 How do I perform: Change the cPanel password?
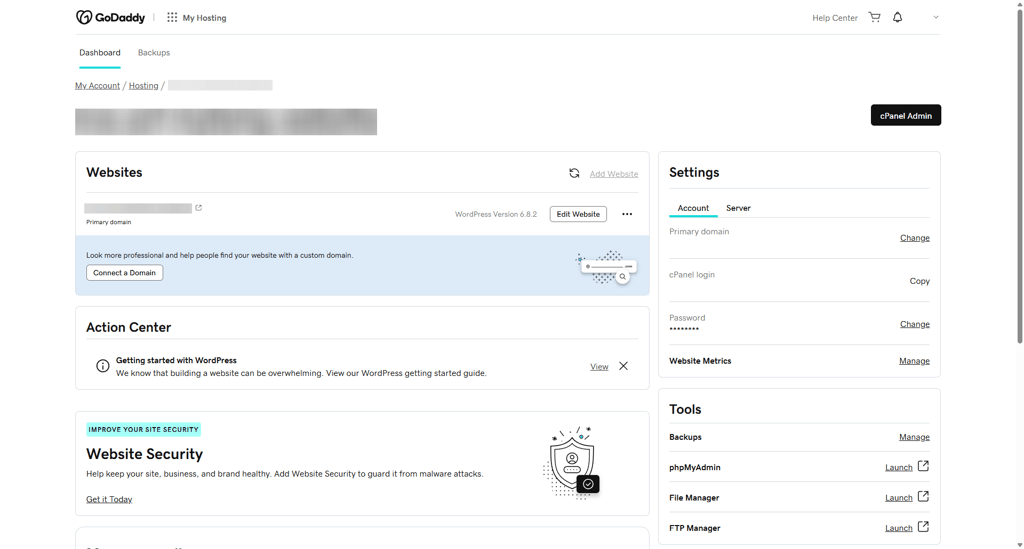tap(914, 324)
